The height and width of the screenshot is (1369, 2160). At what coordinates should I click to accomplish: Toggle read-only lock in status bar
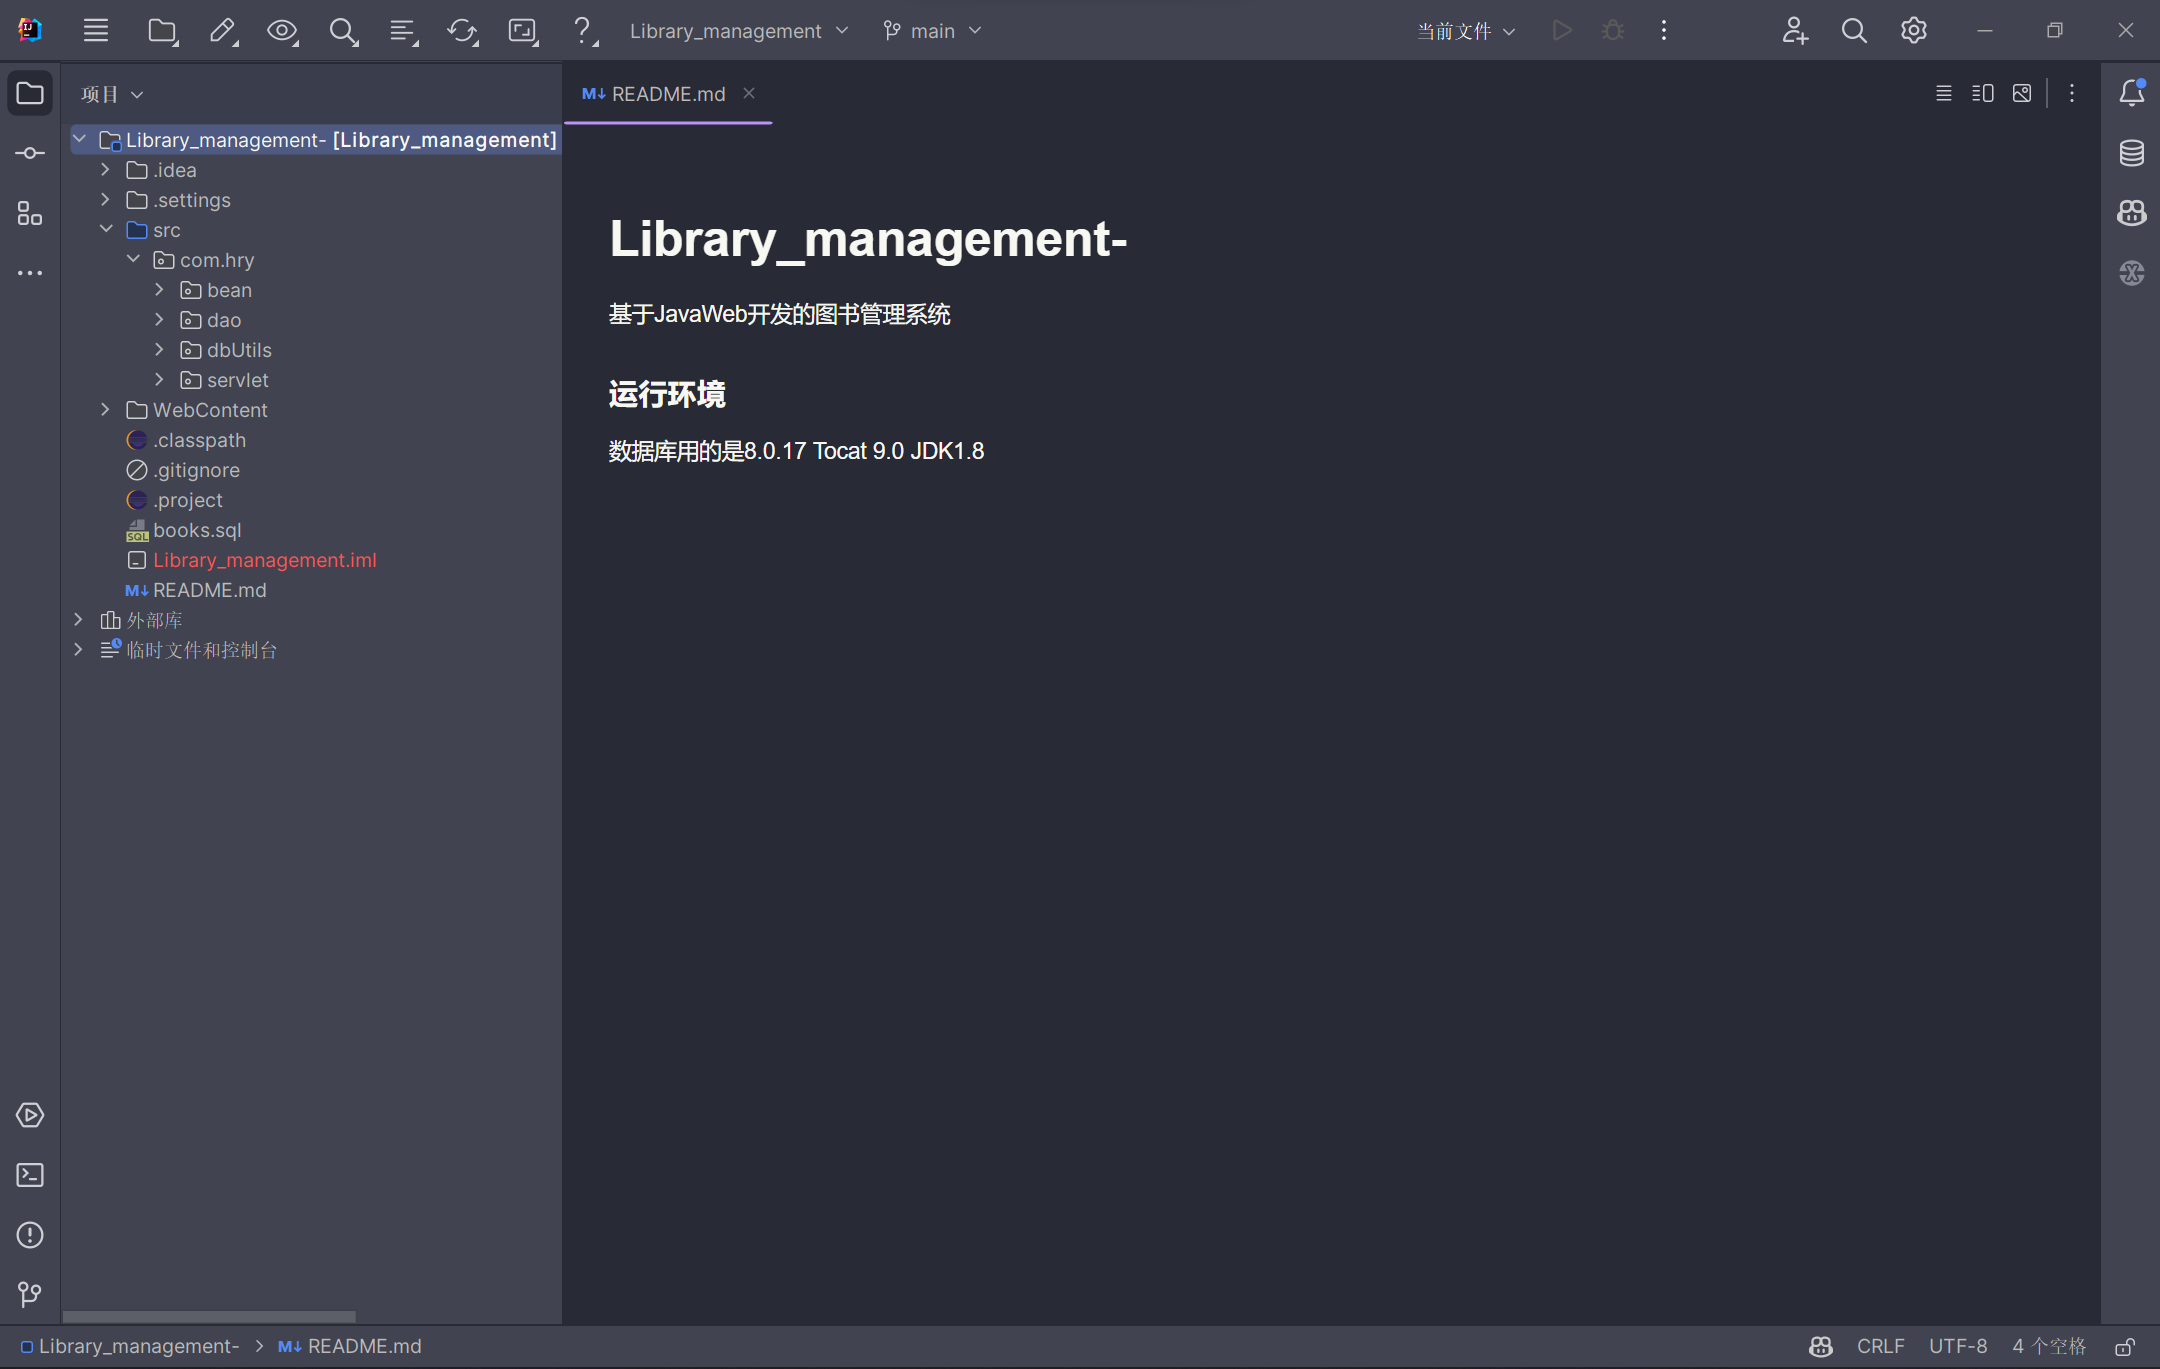pyautogui.click(x=2125, y=1347)
